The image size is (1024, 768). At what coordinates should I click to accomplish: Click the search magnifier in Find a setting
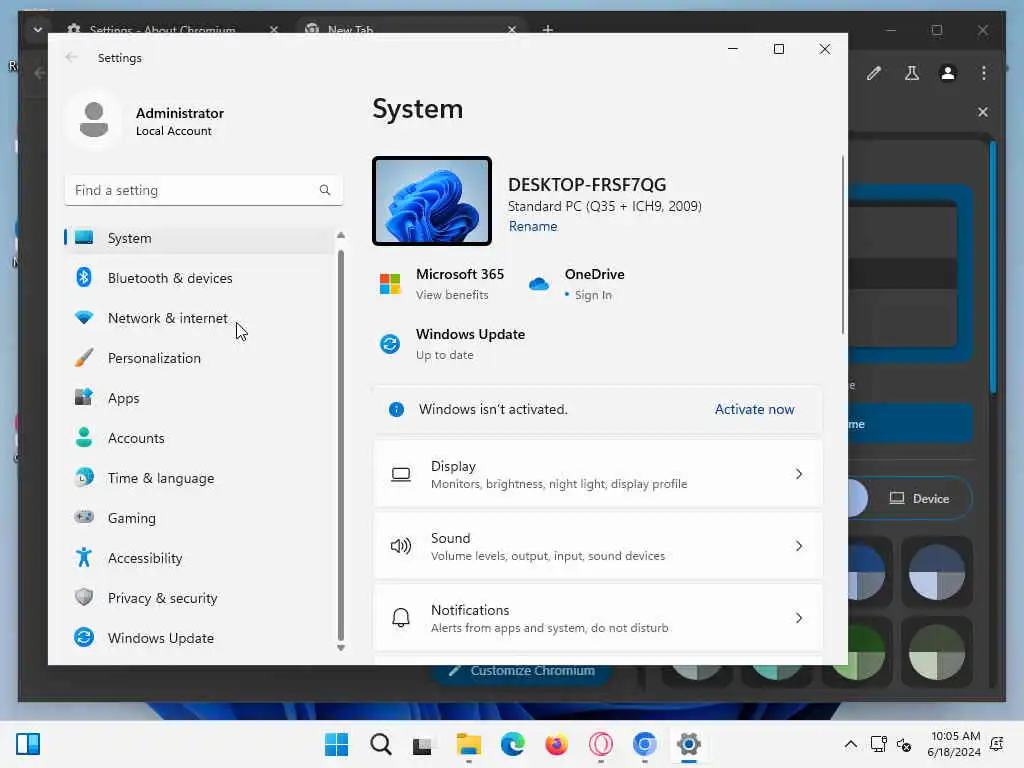tap(325, 190)
